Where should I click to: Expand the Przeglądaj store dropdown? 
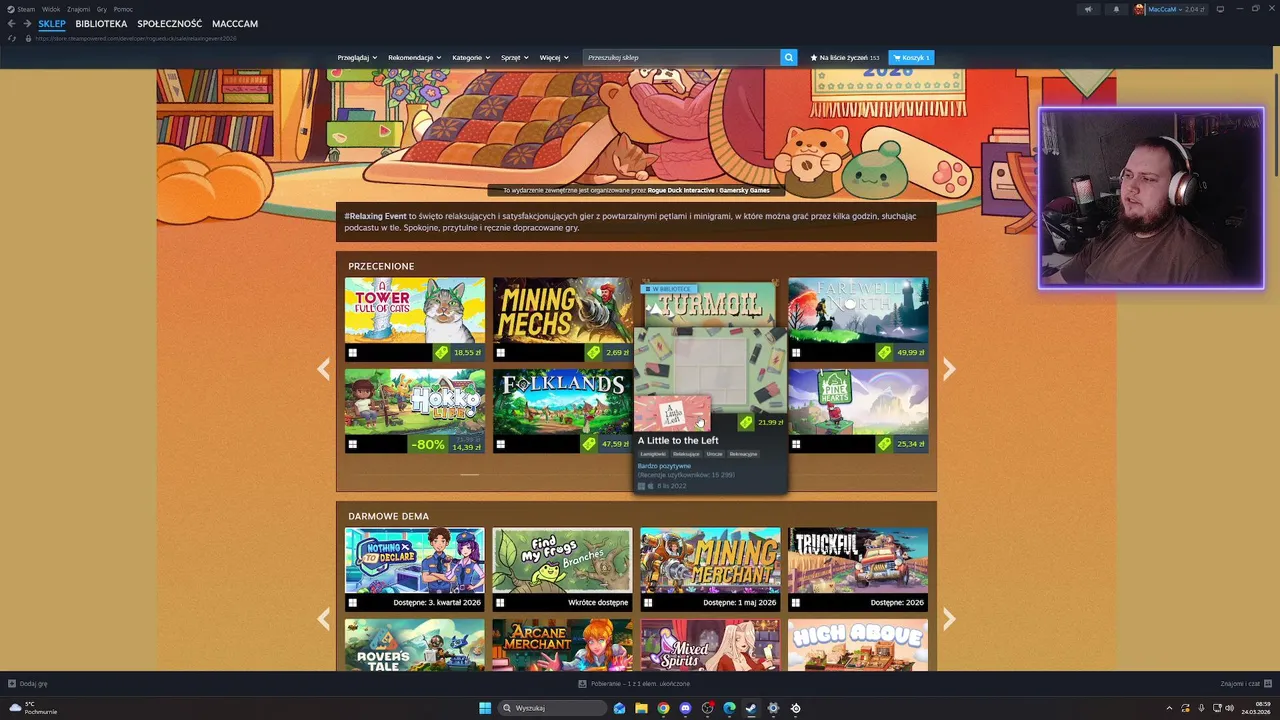[357, 58]
